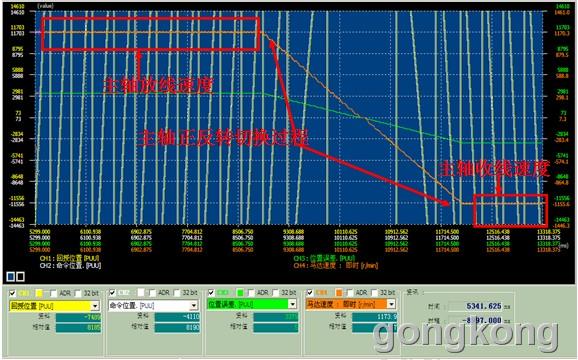Click the CH4 cursor value showing 1173.9
Image resolution: width=578 pixels, height=360 pixels.
[374, 317]
